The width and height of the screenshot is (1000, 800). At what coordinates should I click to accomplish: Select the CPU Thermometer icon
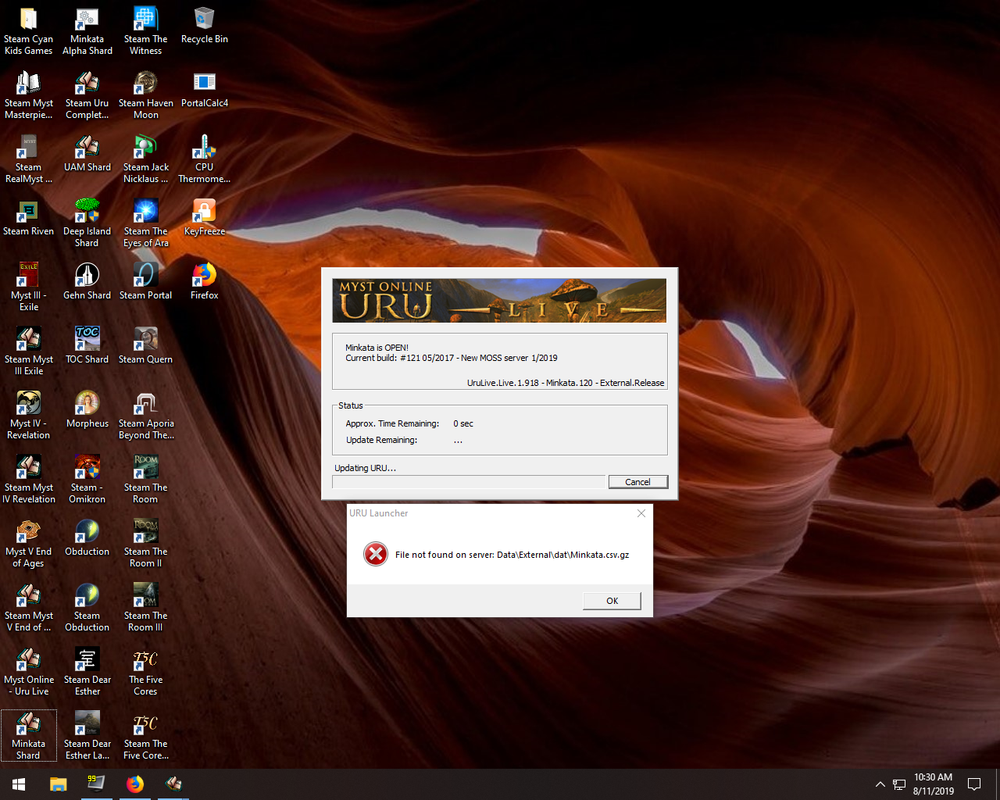(x=204, y=159)
